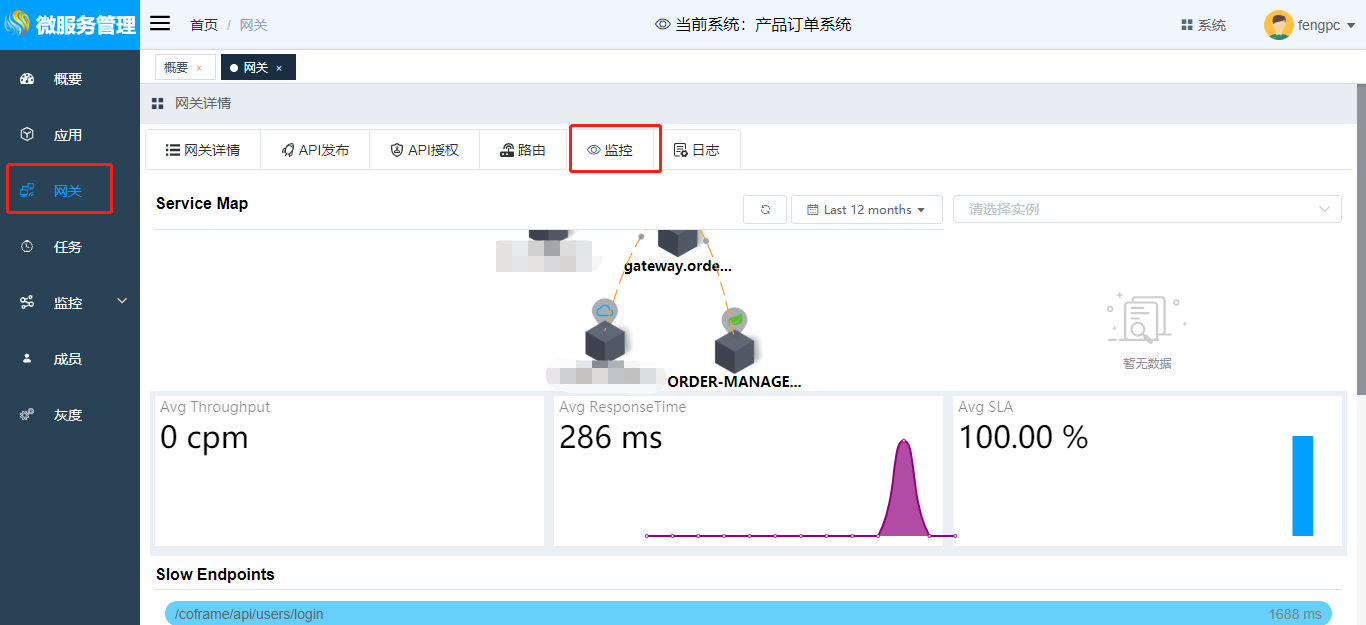Image resolution: width=1366 pixels, height=625 pixels.
Task: Open 概要 in the left sidebar
Action: point(68,79)
